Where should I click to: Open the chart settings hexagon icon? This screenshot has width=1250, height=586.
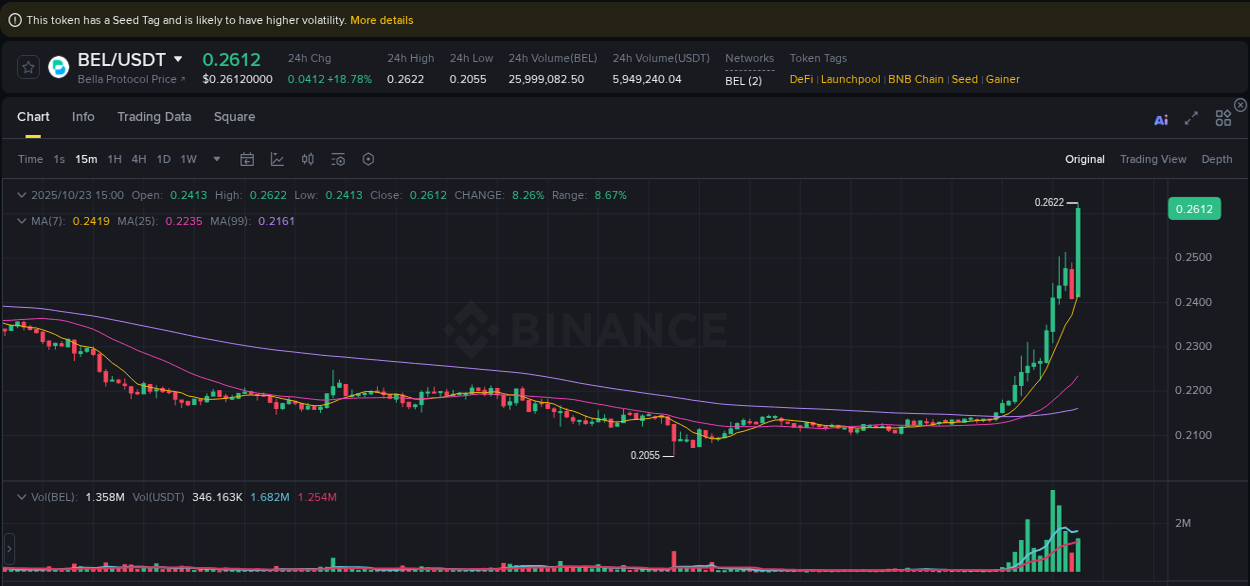coord(368,159)
